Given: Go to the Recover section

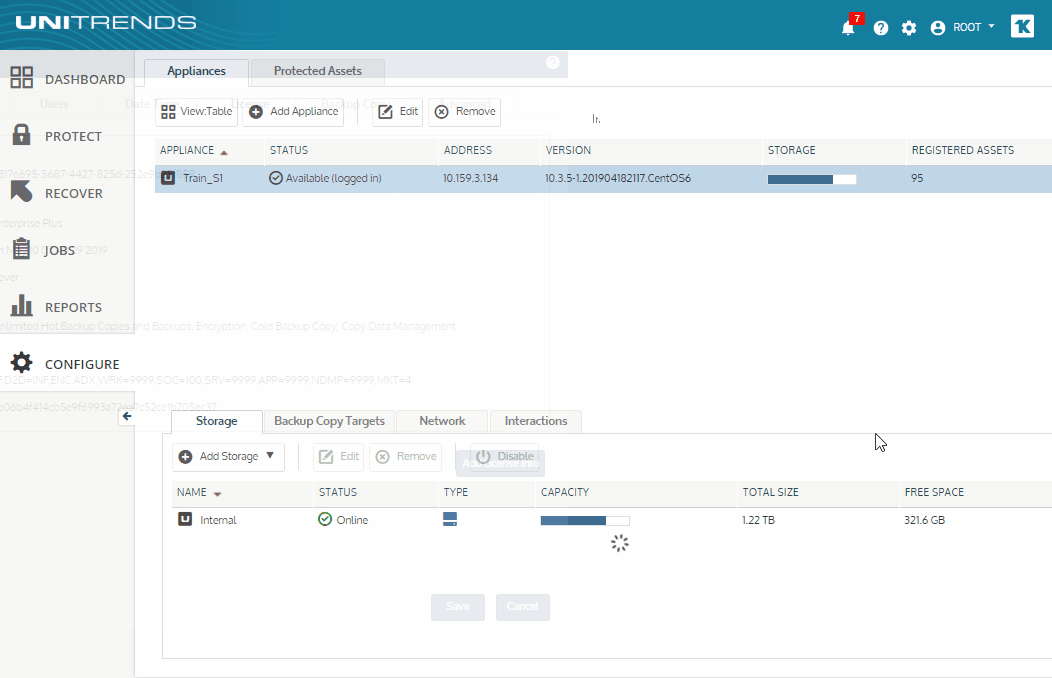Looking at the screenshot, I should tap(67, 192).
